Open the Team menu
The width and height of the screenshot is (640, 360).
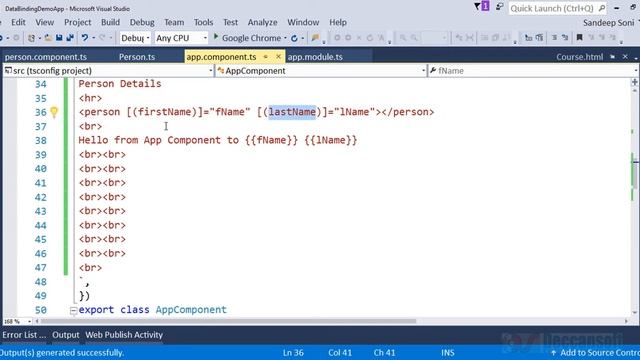point(174,22)
